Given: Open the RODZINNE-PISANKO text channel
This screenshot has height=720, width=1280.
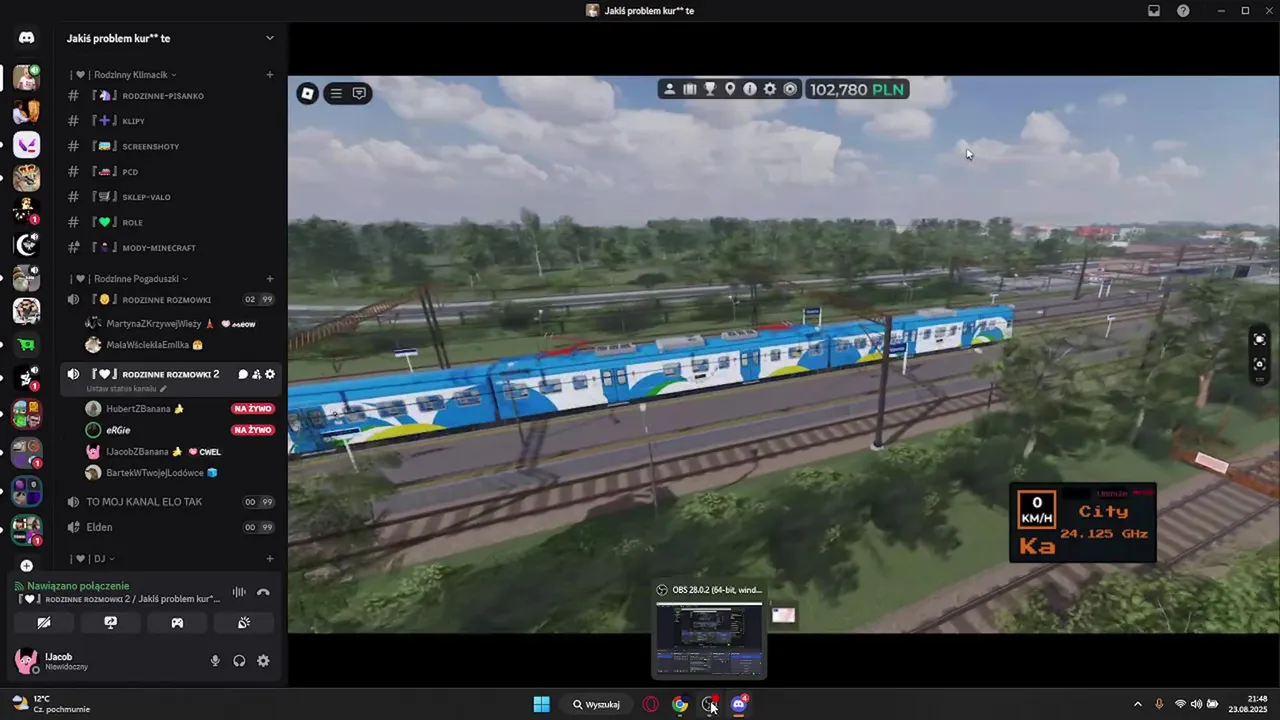Looking at the screenshot, I should [x=171, y=96].
